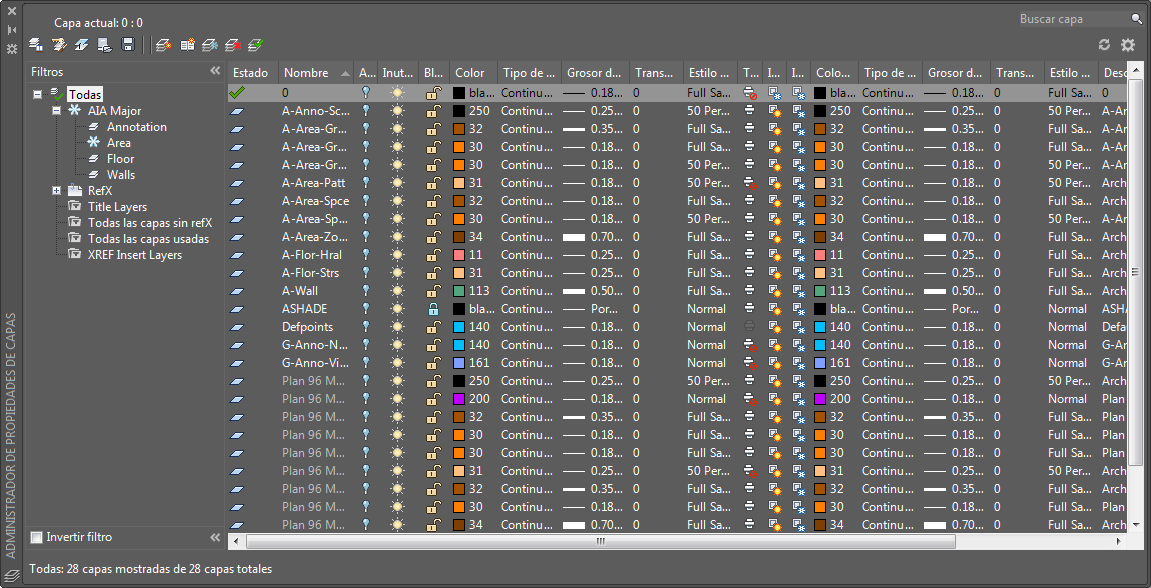Lock layer 0 using its padlock
This screenshot has width=1151, height=588.
pyautogui.click(x=434, y=93)
